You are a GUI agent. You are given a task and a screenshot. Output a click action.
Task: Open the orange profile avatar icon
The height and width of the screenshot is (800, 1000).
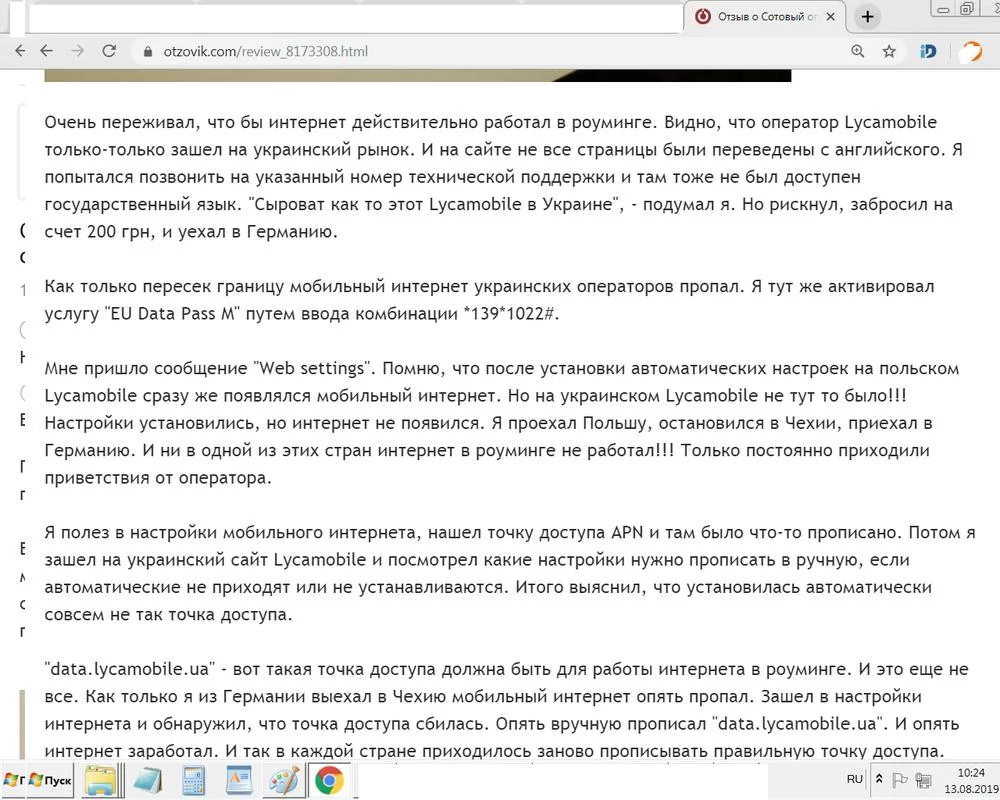click(971, 51)
